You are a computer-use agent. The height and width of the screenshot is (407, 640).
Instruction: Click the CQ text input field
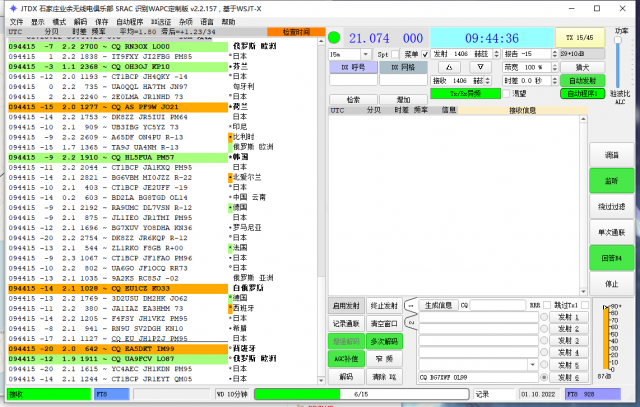pos(497,305)
